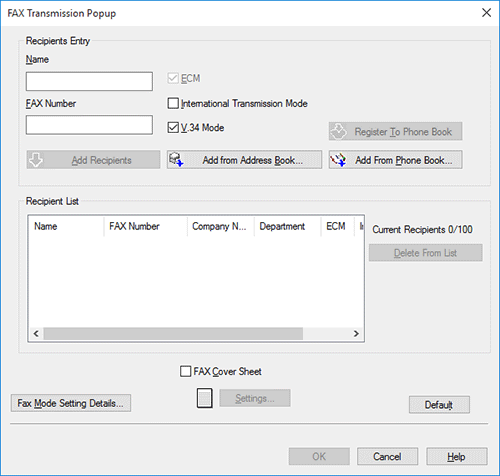Enable the FAX Cover Sheet checkbox
This screenshot has width=500, height=476.
pos(185,371)
